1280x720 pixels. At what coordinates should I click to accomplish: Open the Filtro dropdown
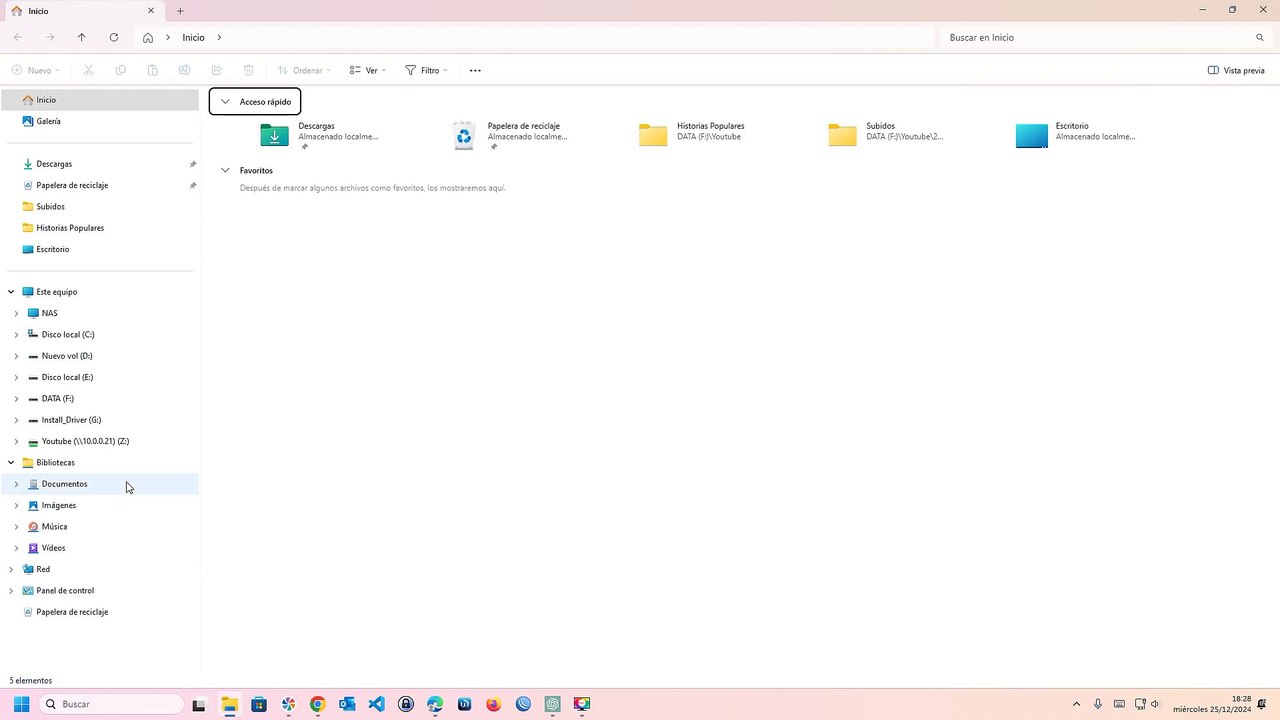coord(426,70)
